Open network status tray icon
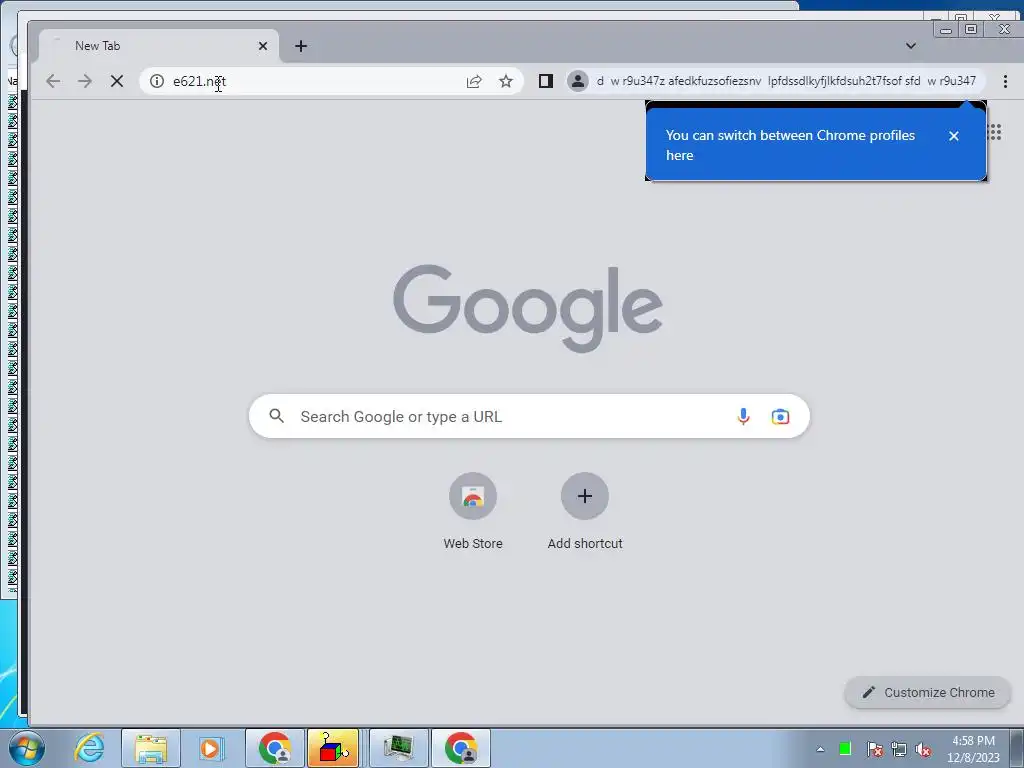Image resolution: width=1024 pixels, height=768 pixels. click(899, 749)
